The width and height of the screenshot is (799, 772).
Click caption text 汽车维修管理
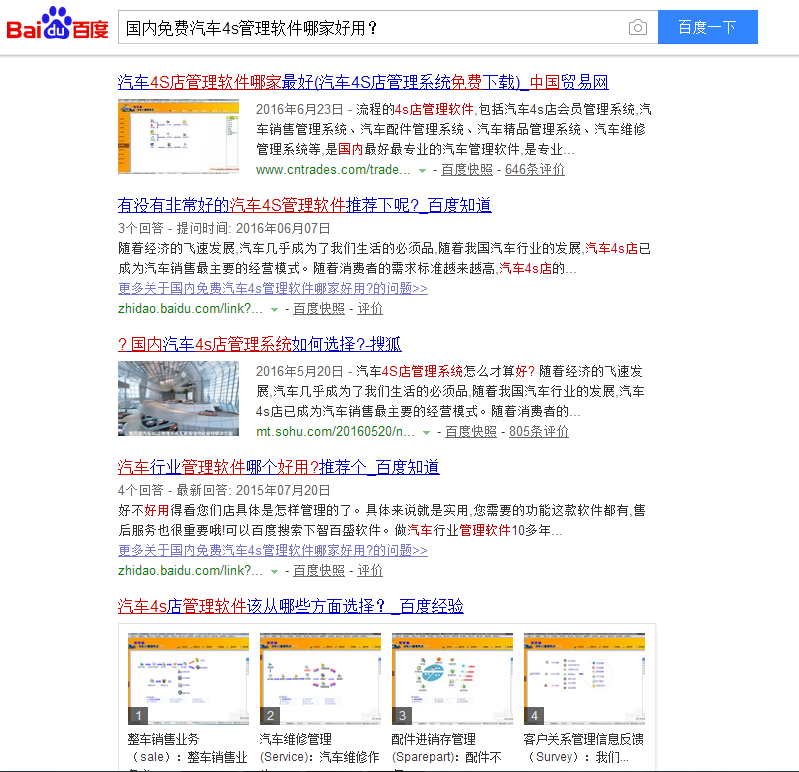(x=296, y=739)
